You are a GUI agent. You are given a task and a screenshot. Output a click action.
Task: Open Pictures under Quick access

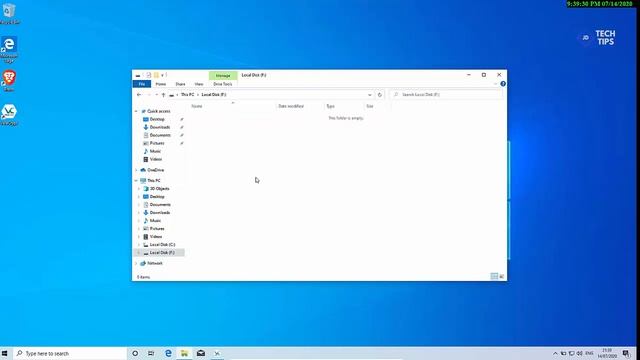(x=157, y=143)
